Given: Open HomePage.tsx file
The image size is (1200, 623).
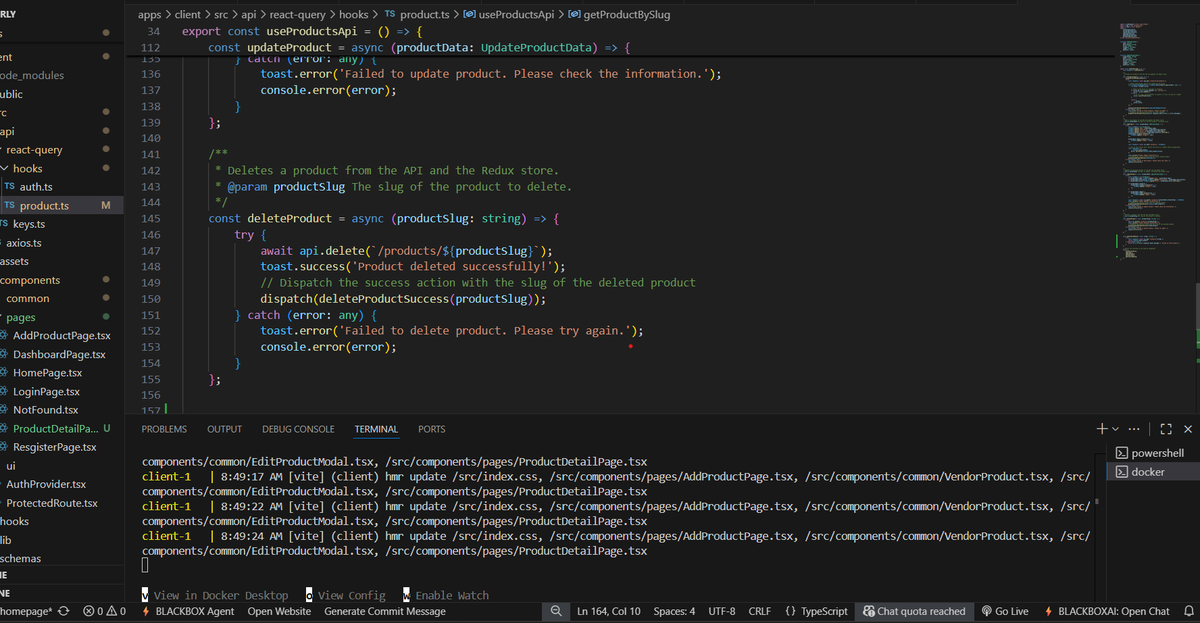Looking at the screenshot, I should [x=48, y=373].
